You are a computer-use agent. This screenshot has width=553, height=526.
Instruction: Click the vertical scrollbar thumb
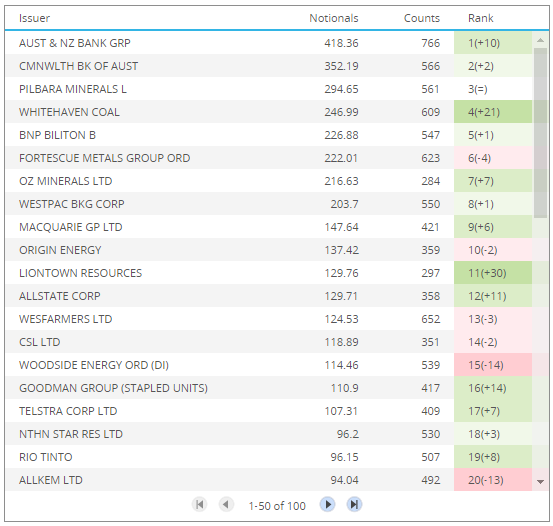pos(540,133)
